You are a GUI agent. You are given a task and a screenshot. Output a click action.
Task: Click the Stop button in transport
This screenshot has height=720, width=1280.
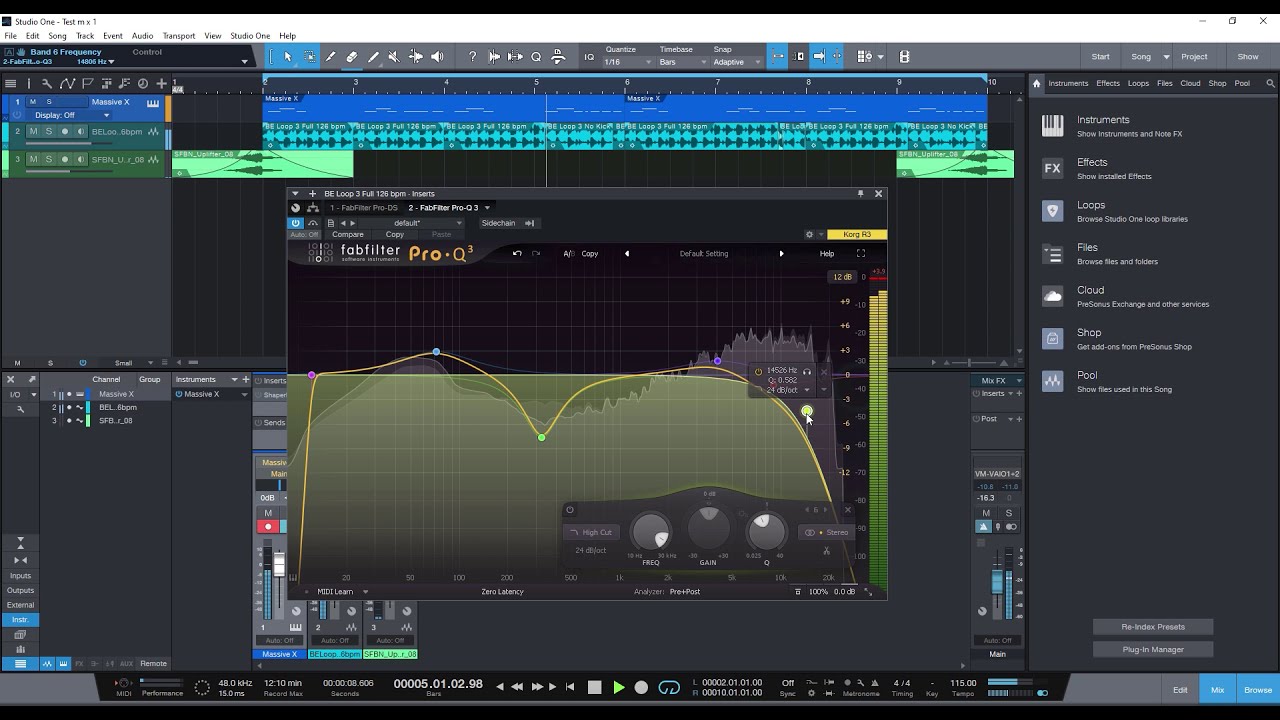pos(594,687)
